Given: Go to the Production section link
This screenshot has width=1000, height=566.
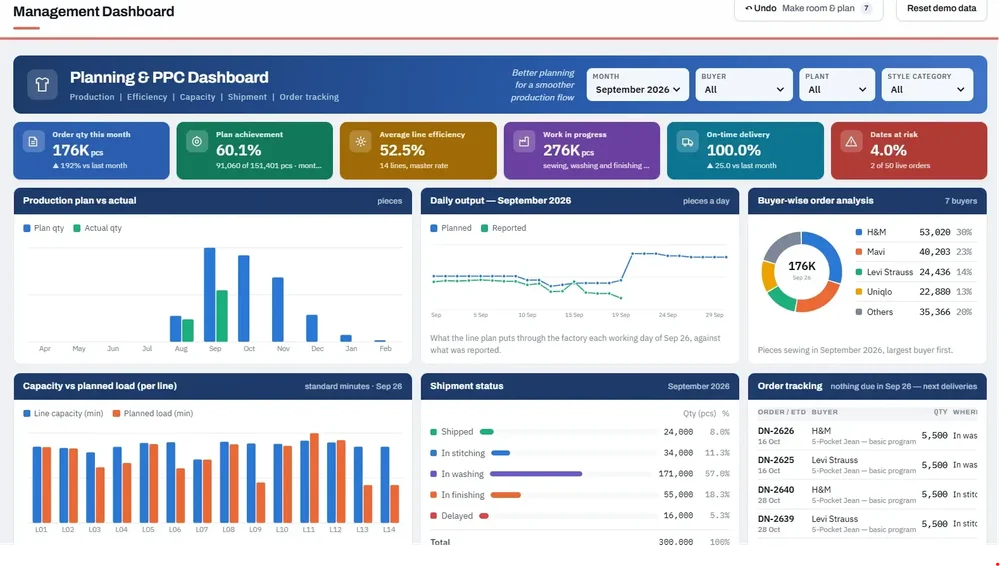Looking at the screenshot, I should click(92, 97).
